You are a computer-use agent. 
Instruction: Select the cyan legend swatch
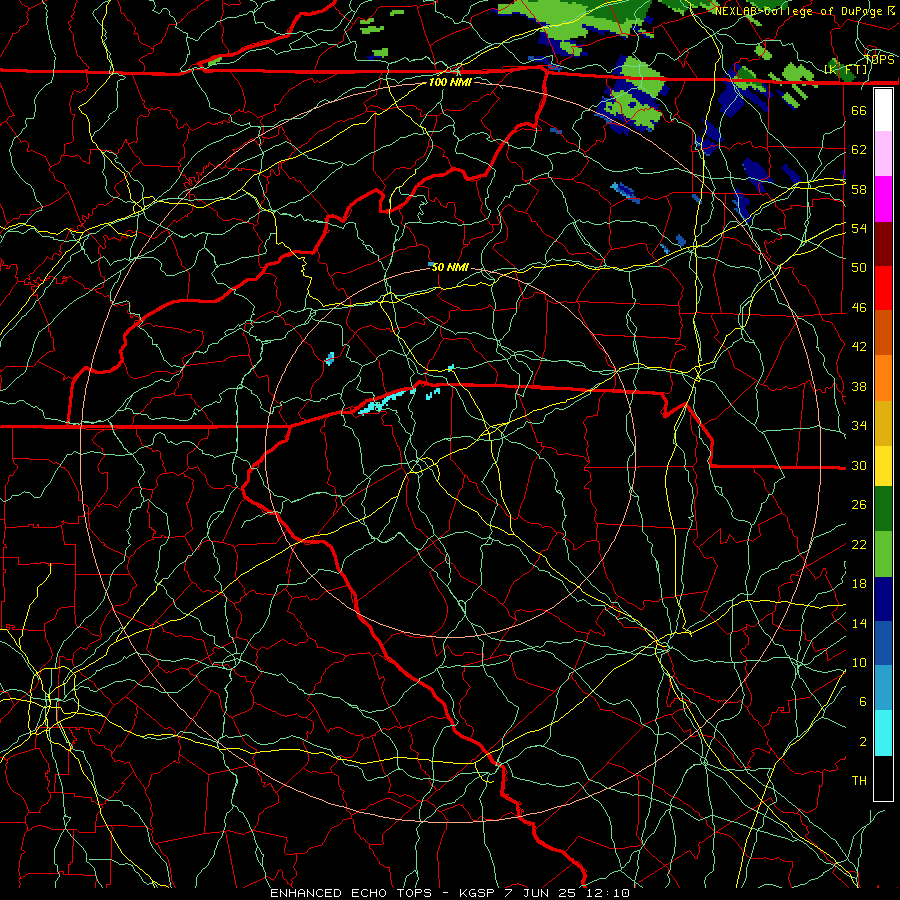[883, 733]
